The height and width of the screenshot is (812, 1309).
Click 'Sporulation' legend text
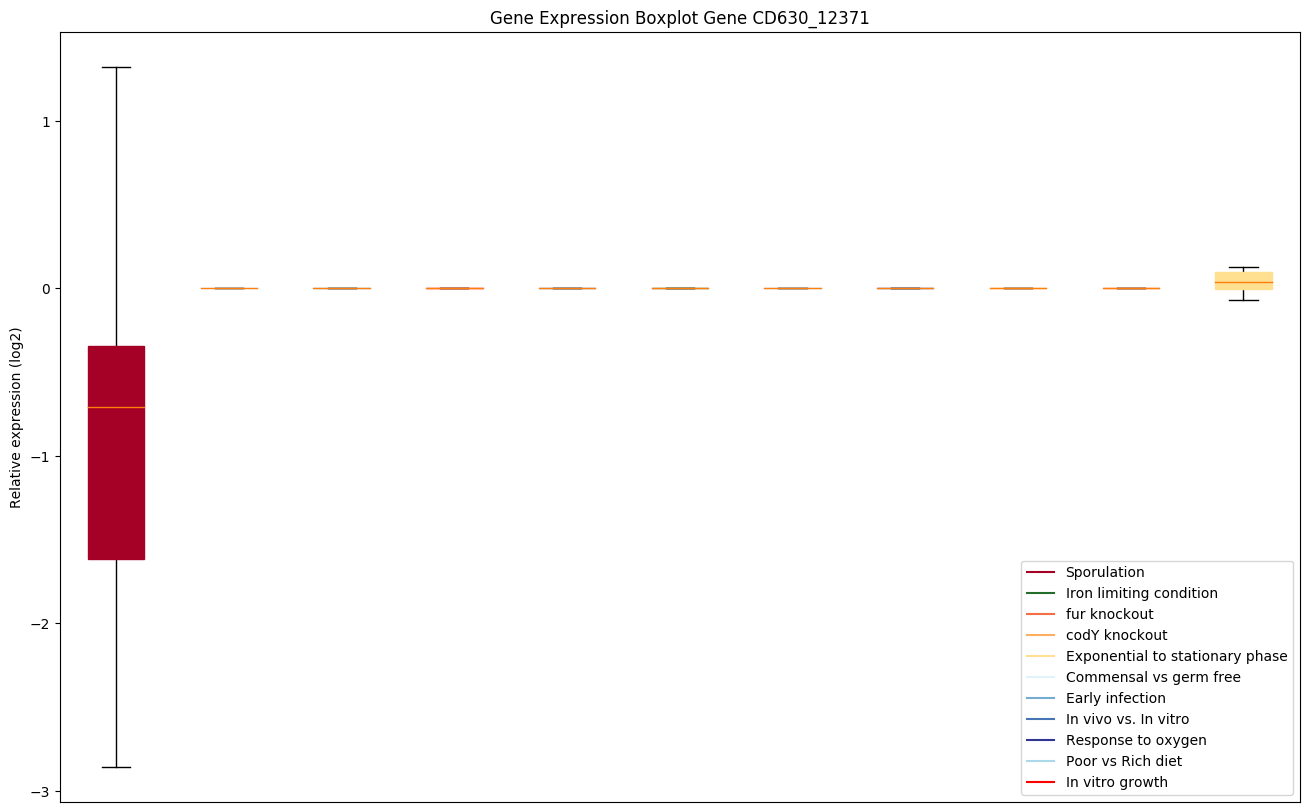[x=1104, y=573]
